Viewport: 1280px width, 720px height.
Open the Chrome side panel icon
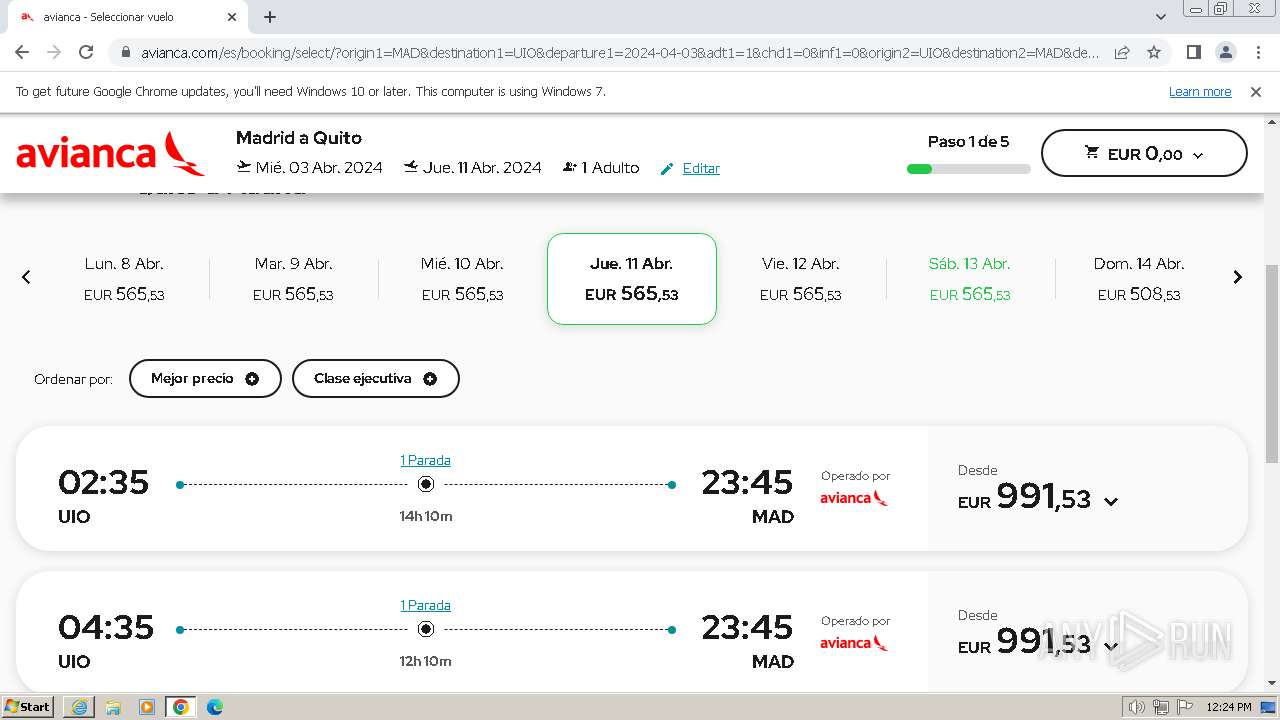pyautogui.click(x=1193, y=52)
